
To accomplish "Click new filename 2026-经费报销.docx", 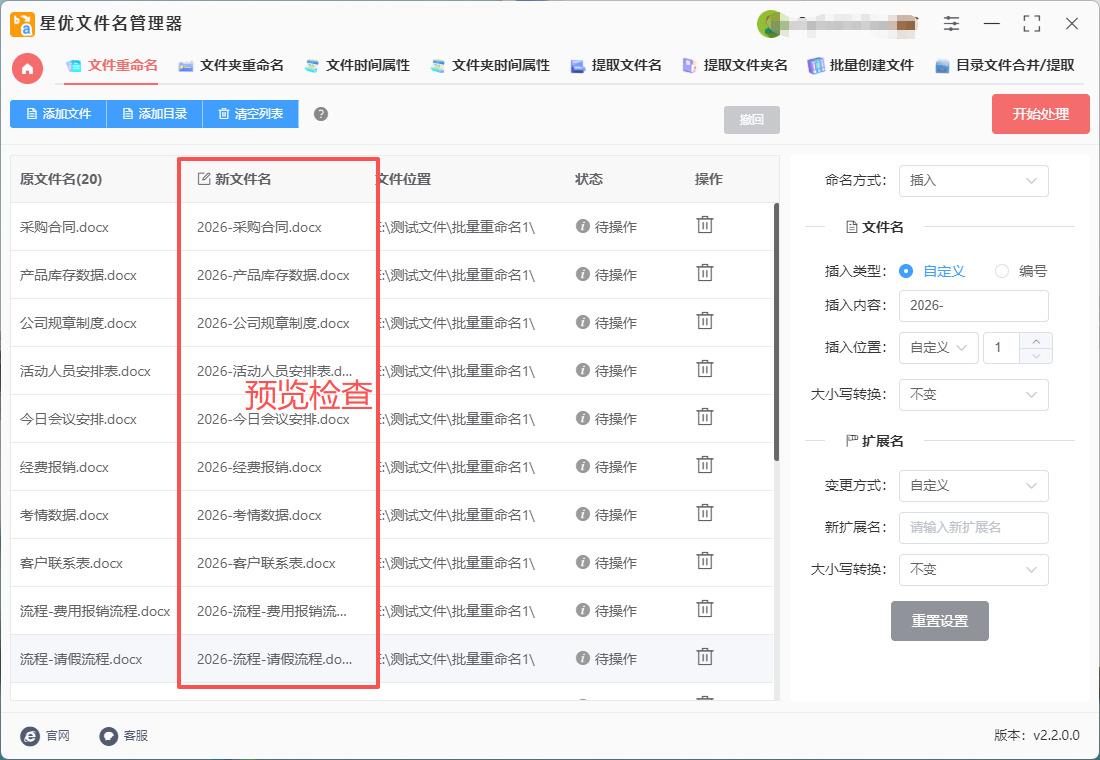I will point(259,467).
